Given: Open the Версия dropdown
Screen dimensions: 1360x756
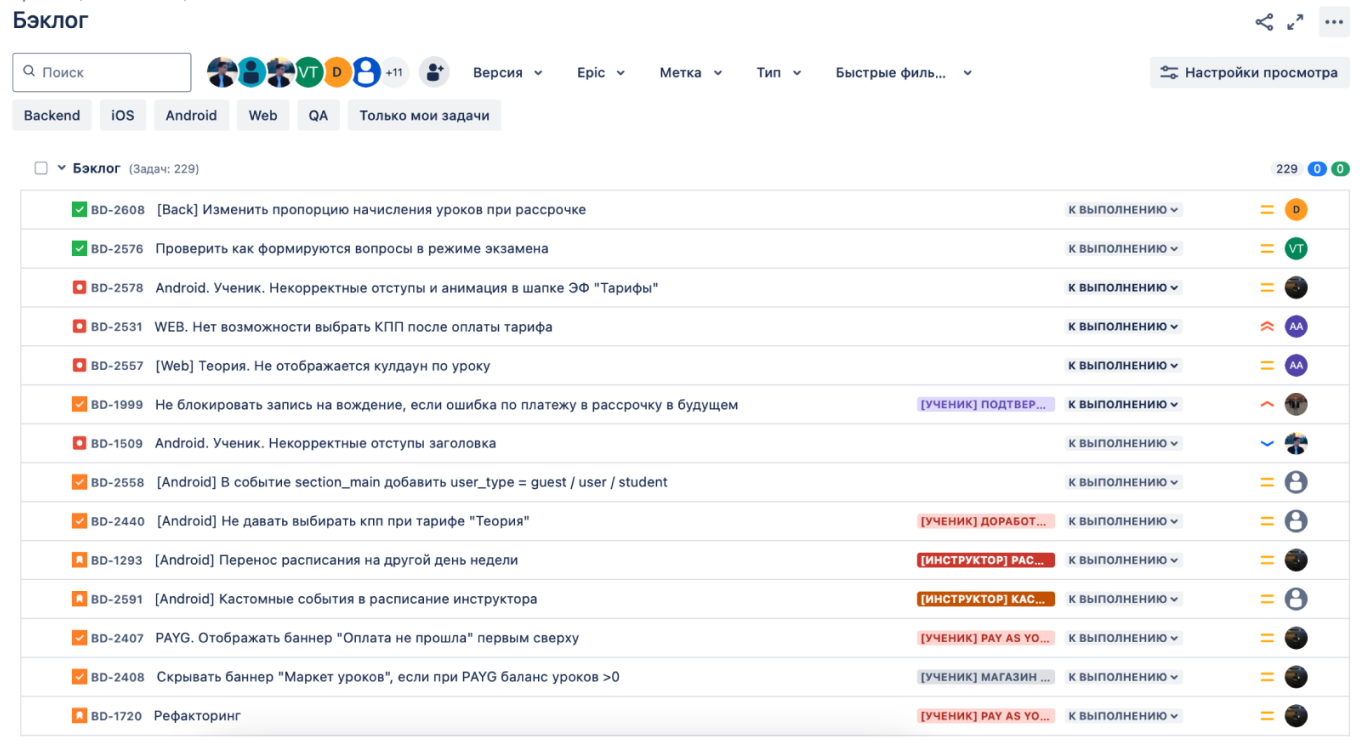Looking at the screenshot, I should (507, 72).
